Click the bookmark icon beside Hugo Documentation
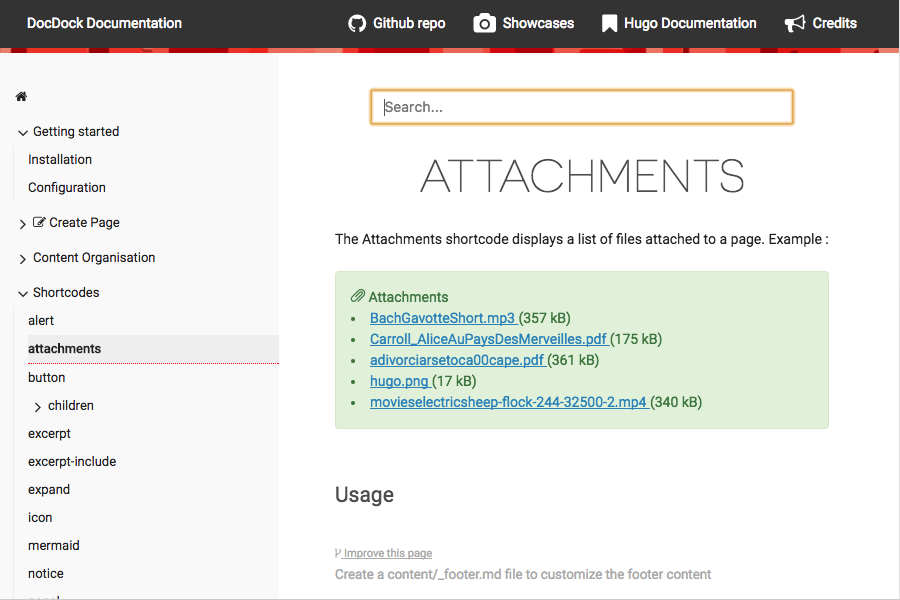Viewport: 900px width, 600px height. 609,23
